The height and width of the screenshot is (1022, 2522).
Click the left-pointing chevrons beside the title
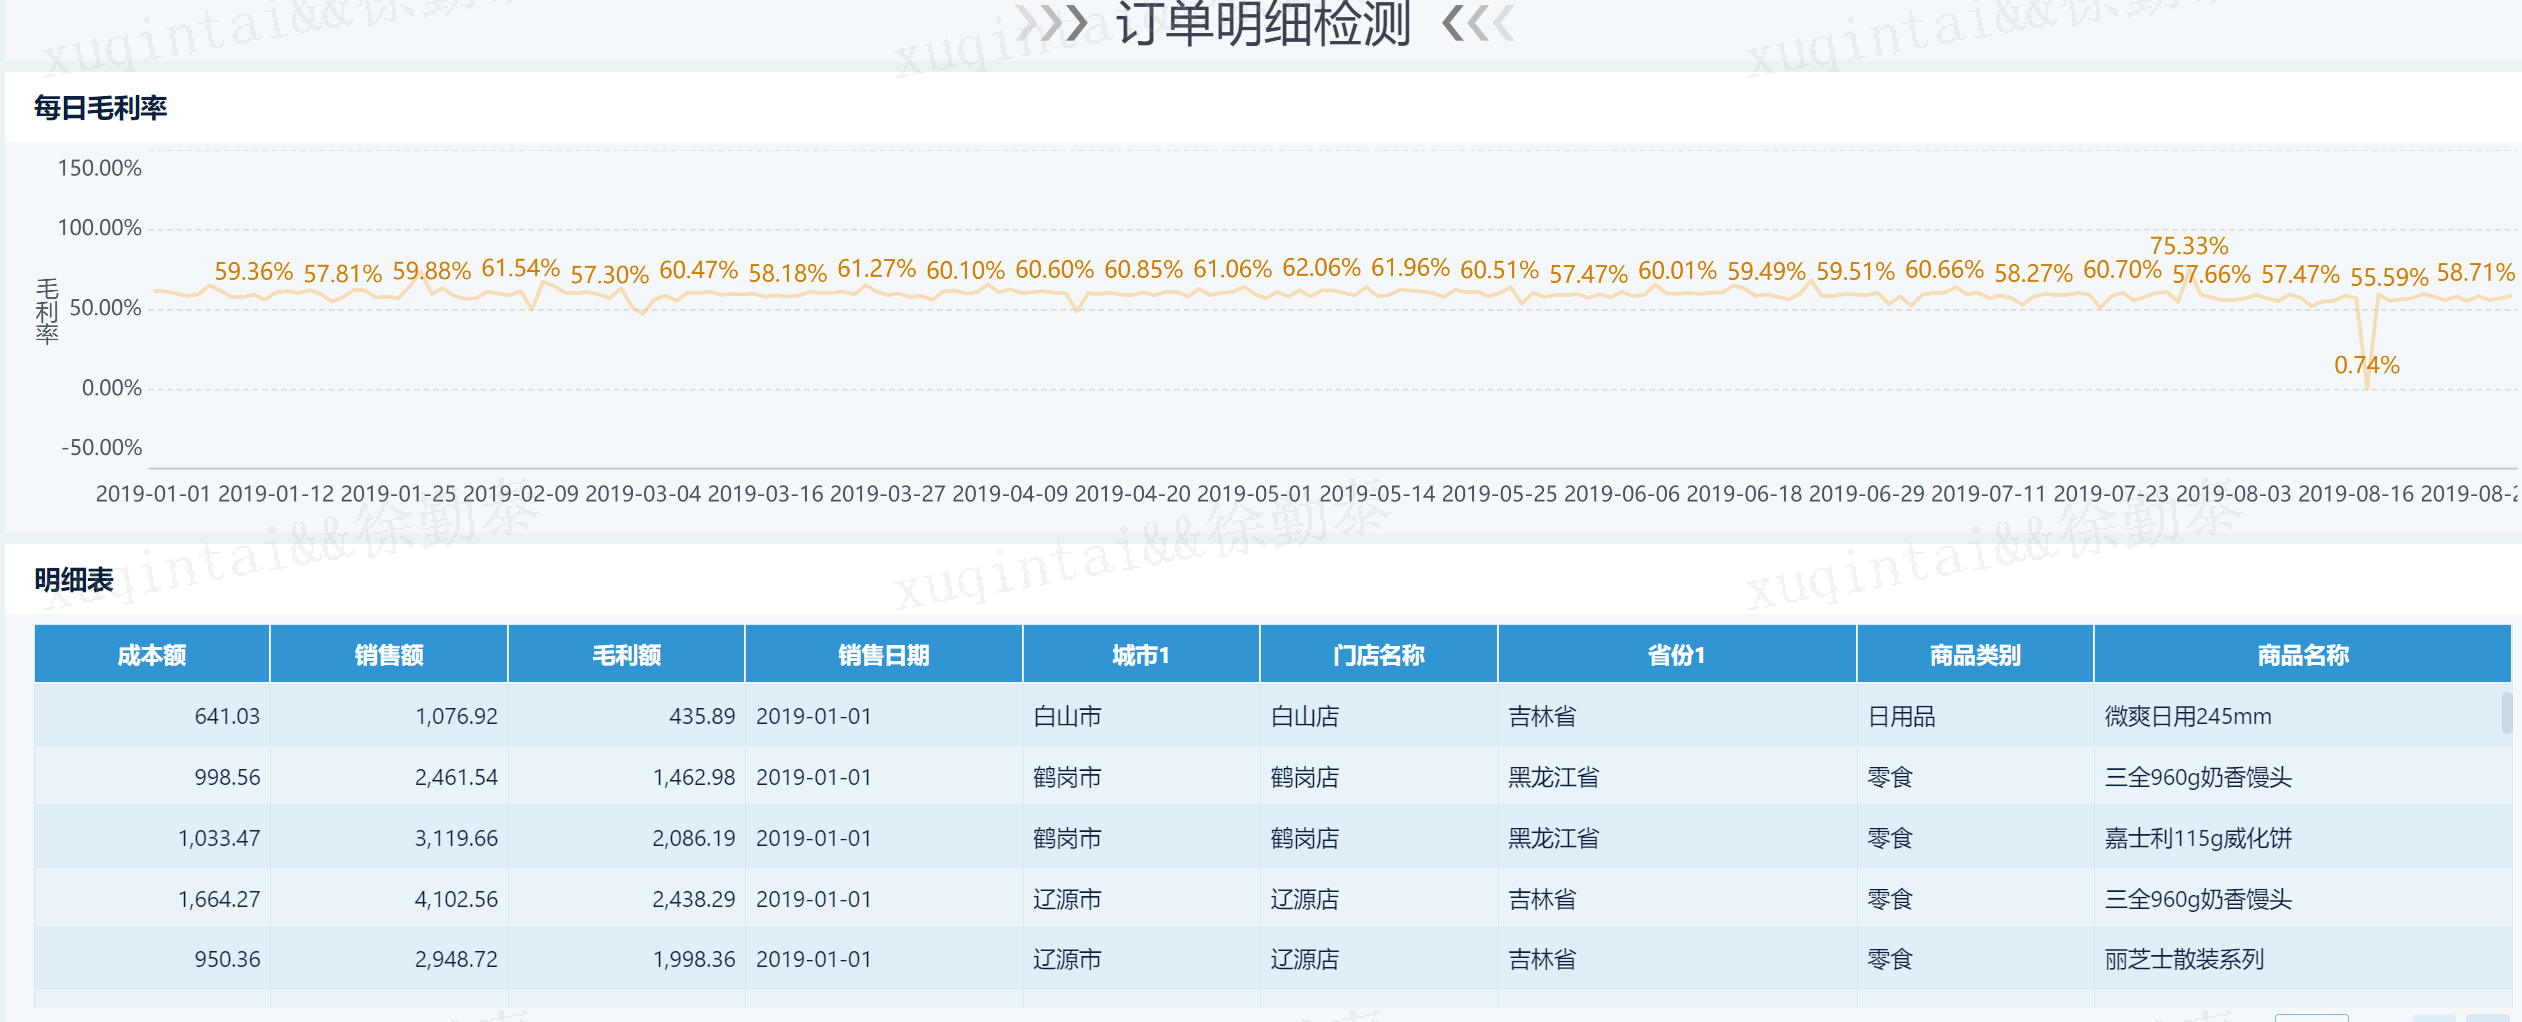[x=1478, y=23]
